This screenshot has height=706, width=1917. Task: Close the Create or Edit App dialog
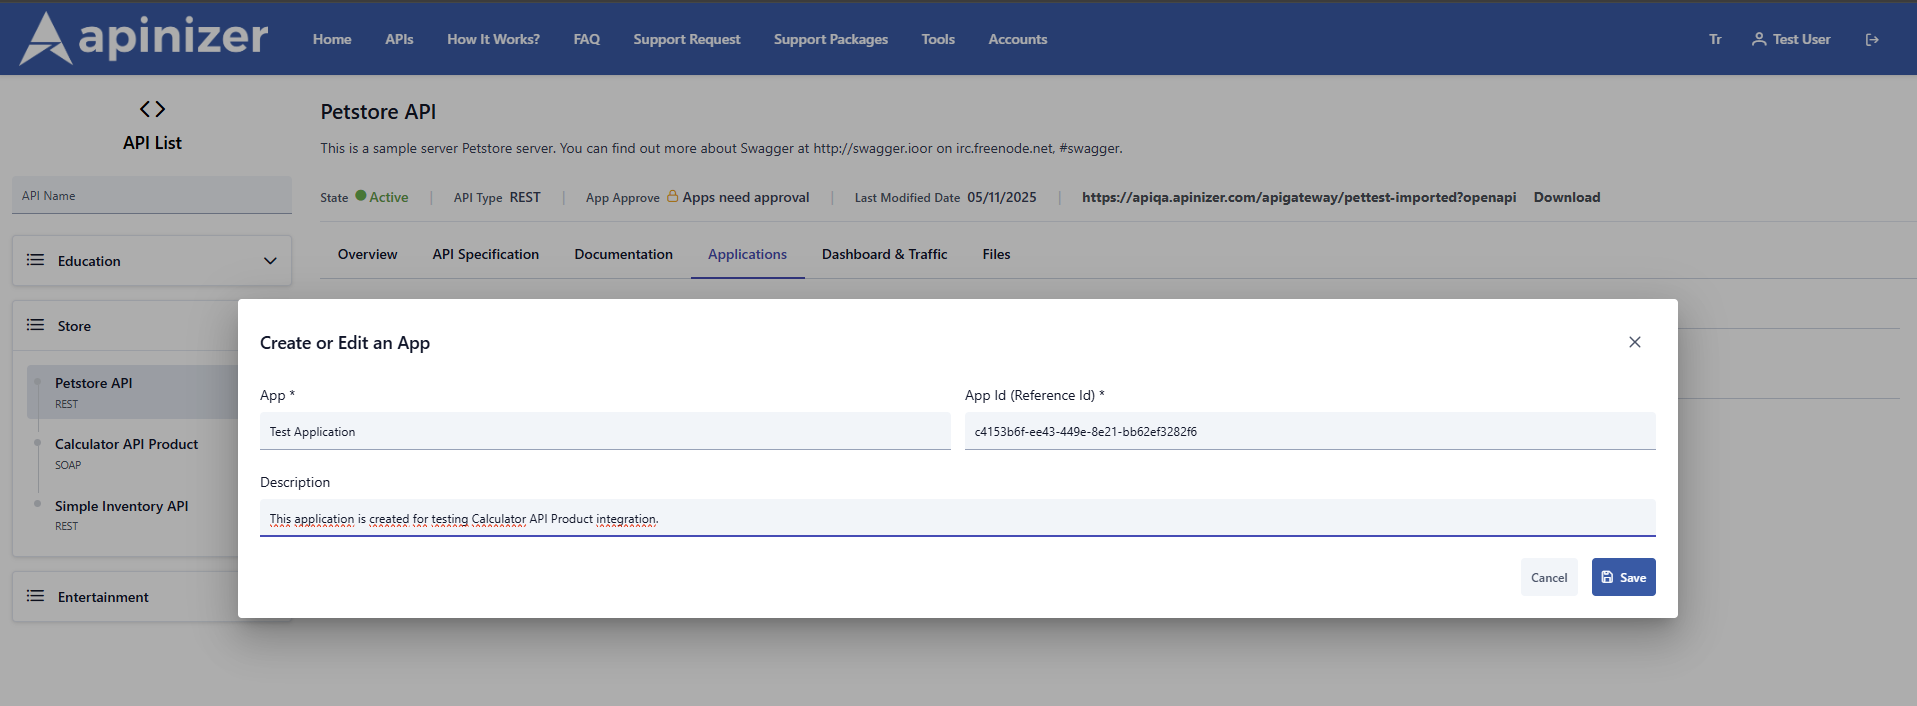click(x=1634, y=342)
